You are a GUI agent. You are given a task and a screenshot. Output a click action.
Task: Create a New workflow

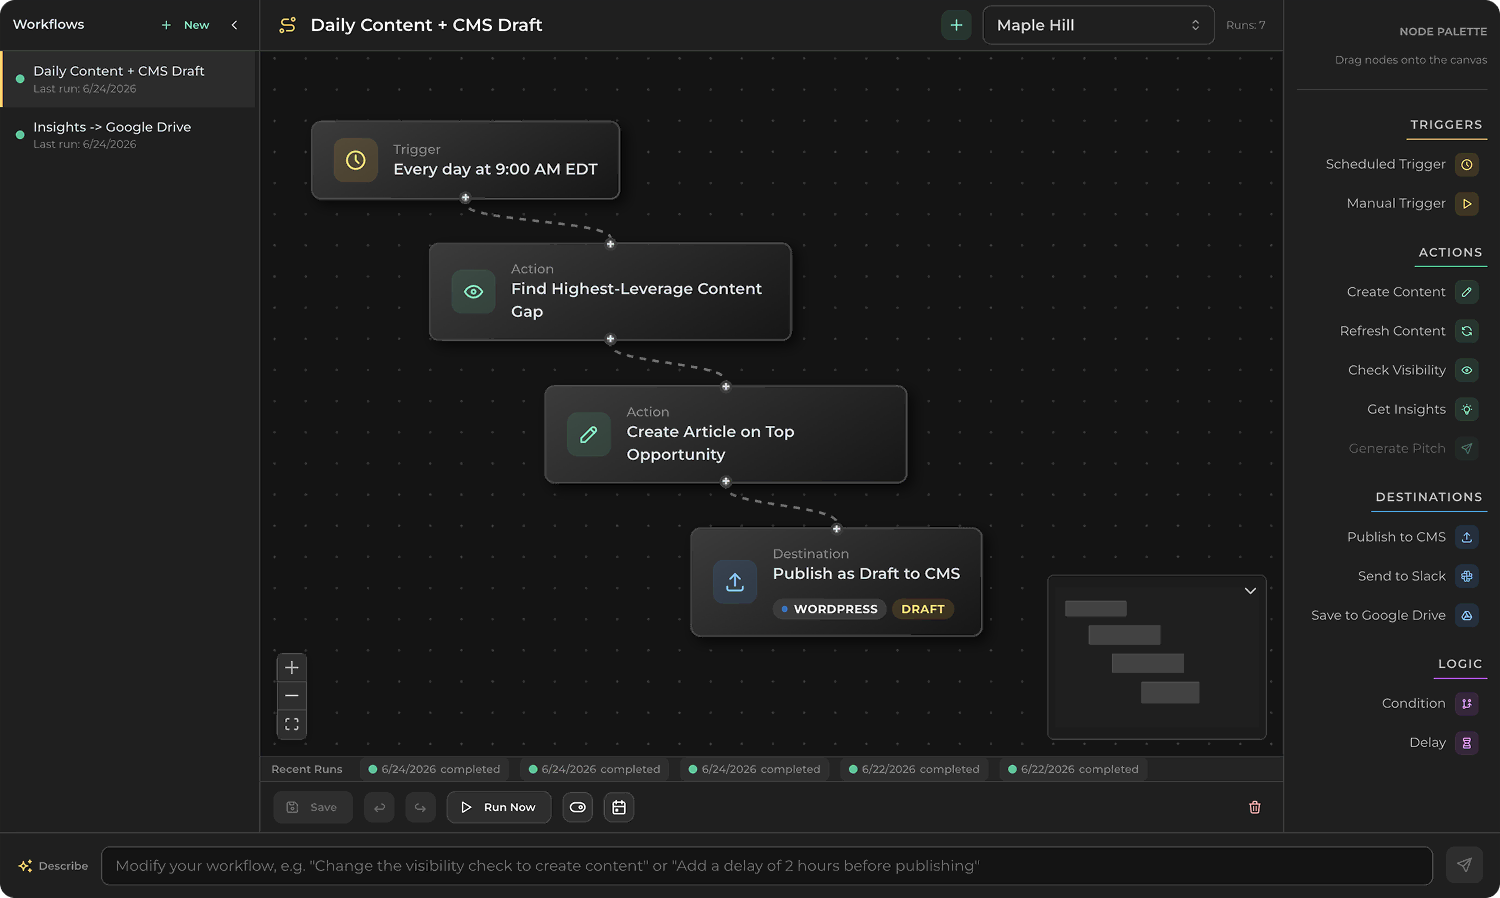[186, 25]
